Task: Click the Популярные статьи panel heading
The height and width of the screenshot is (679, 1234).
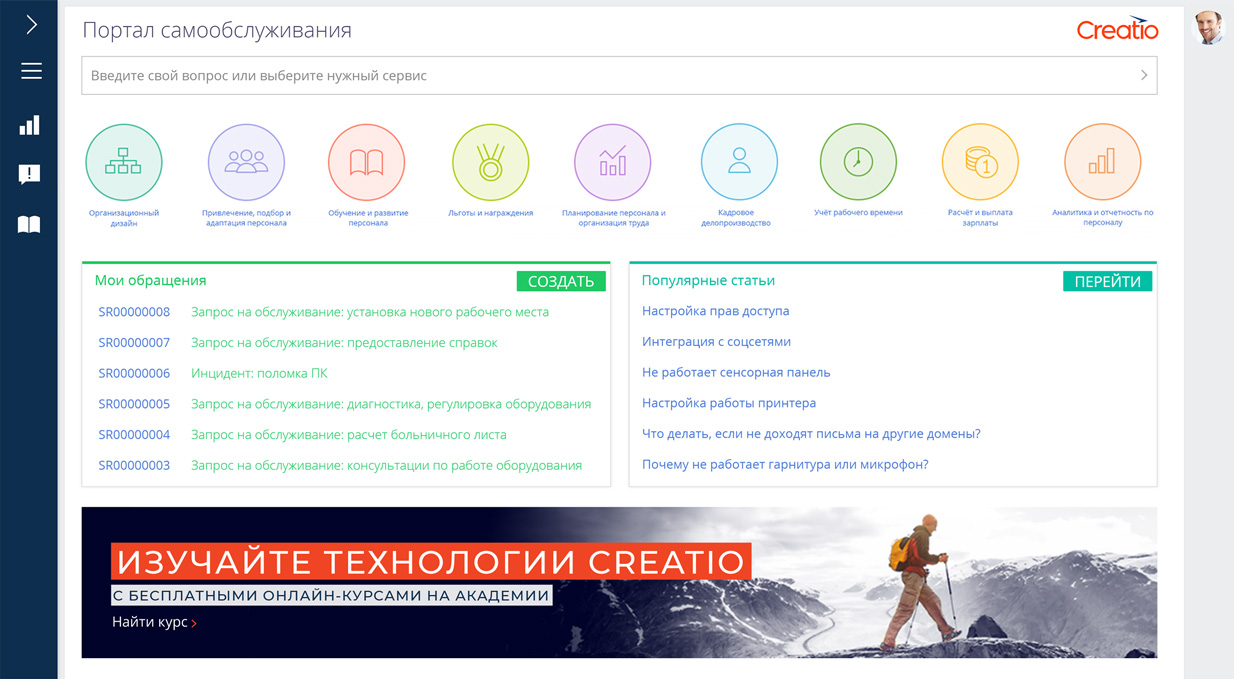Action: click(708, 280)
